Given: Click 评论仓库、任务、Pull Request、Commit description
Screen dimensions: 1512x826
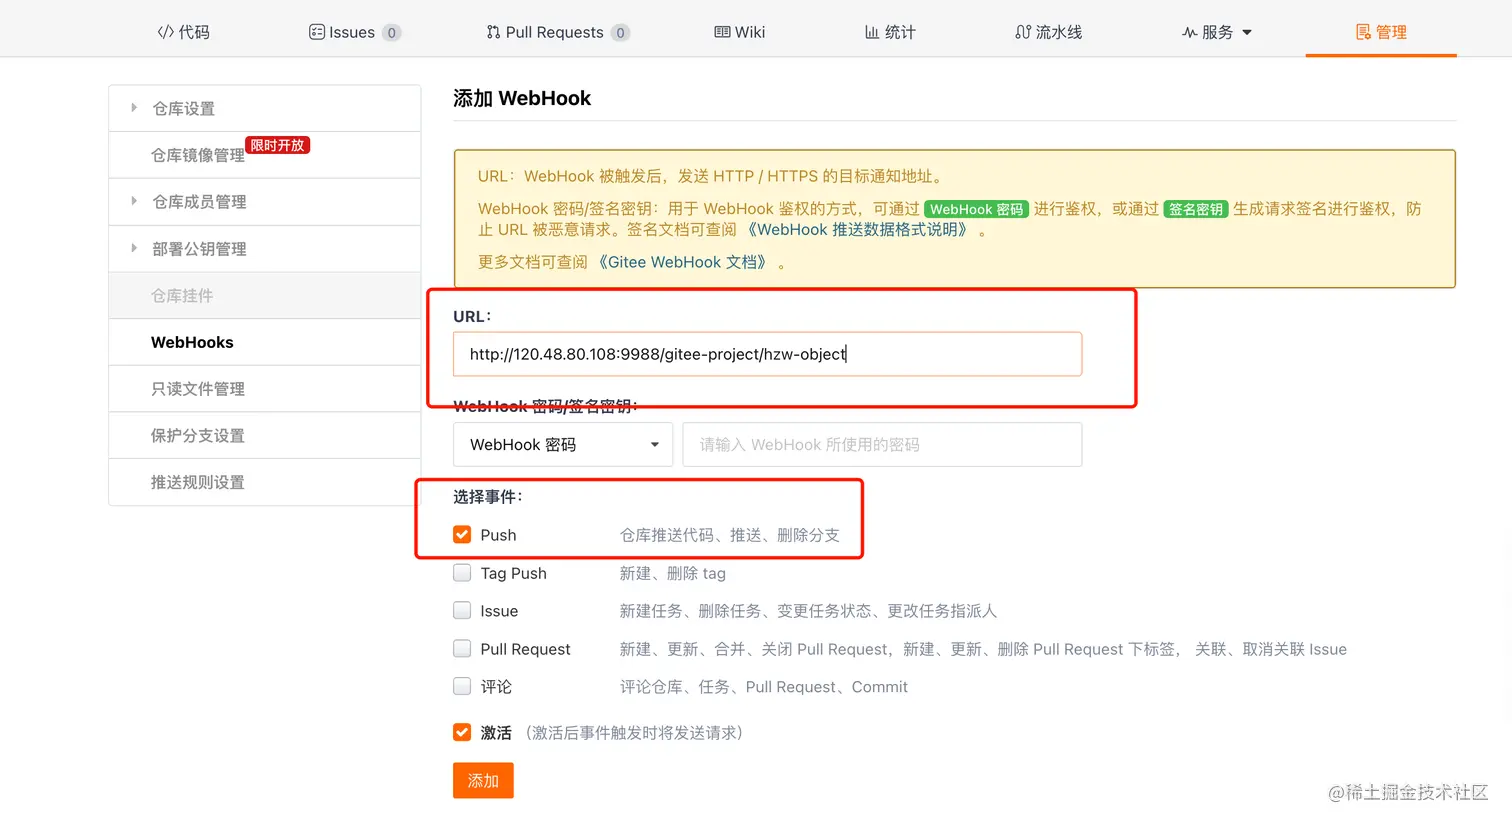Looking at the screenshot, I should (764, 687).
